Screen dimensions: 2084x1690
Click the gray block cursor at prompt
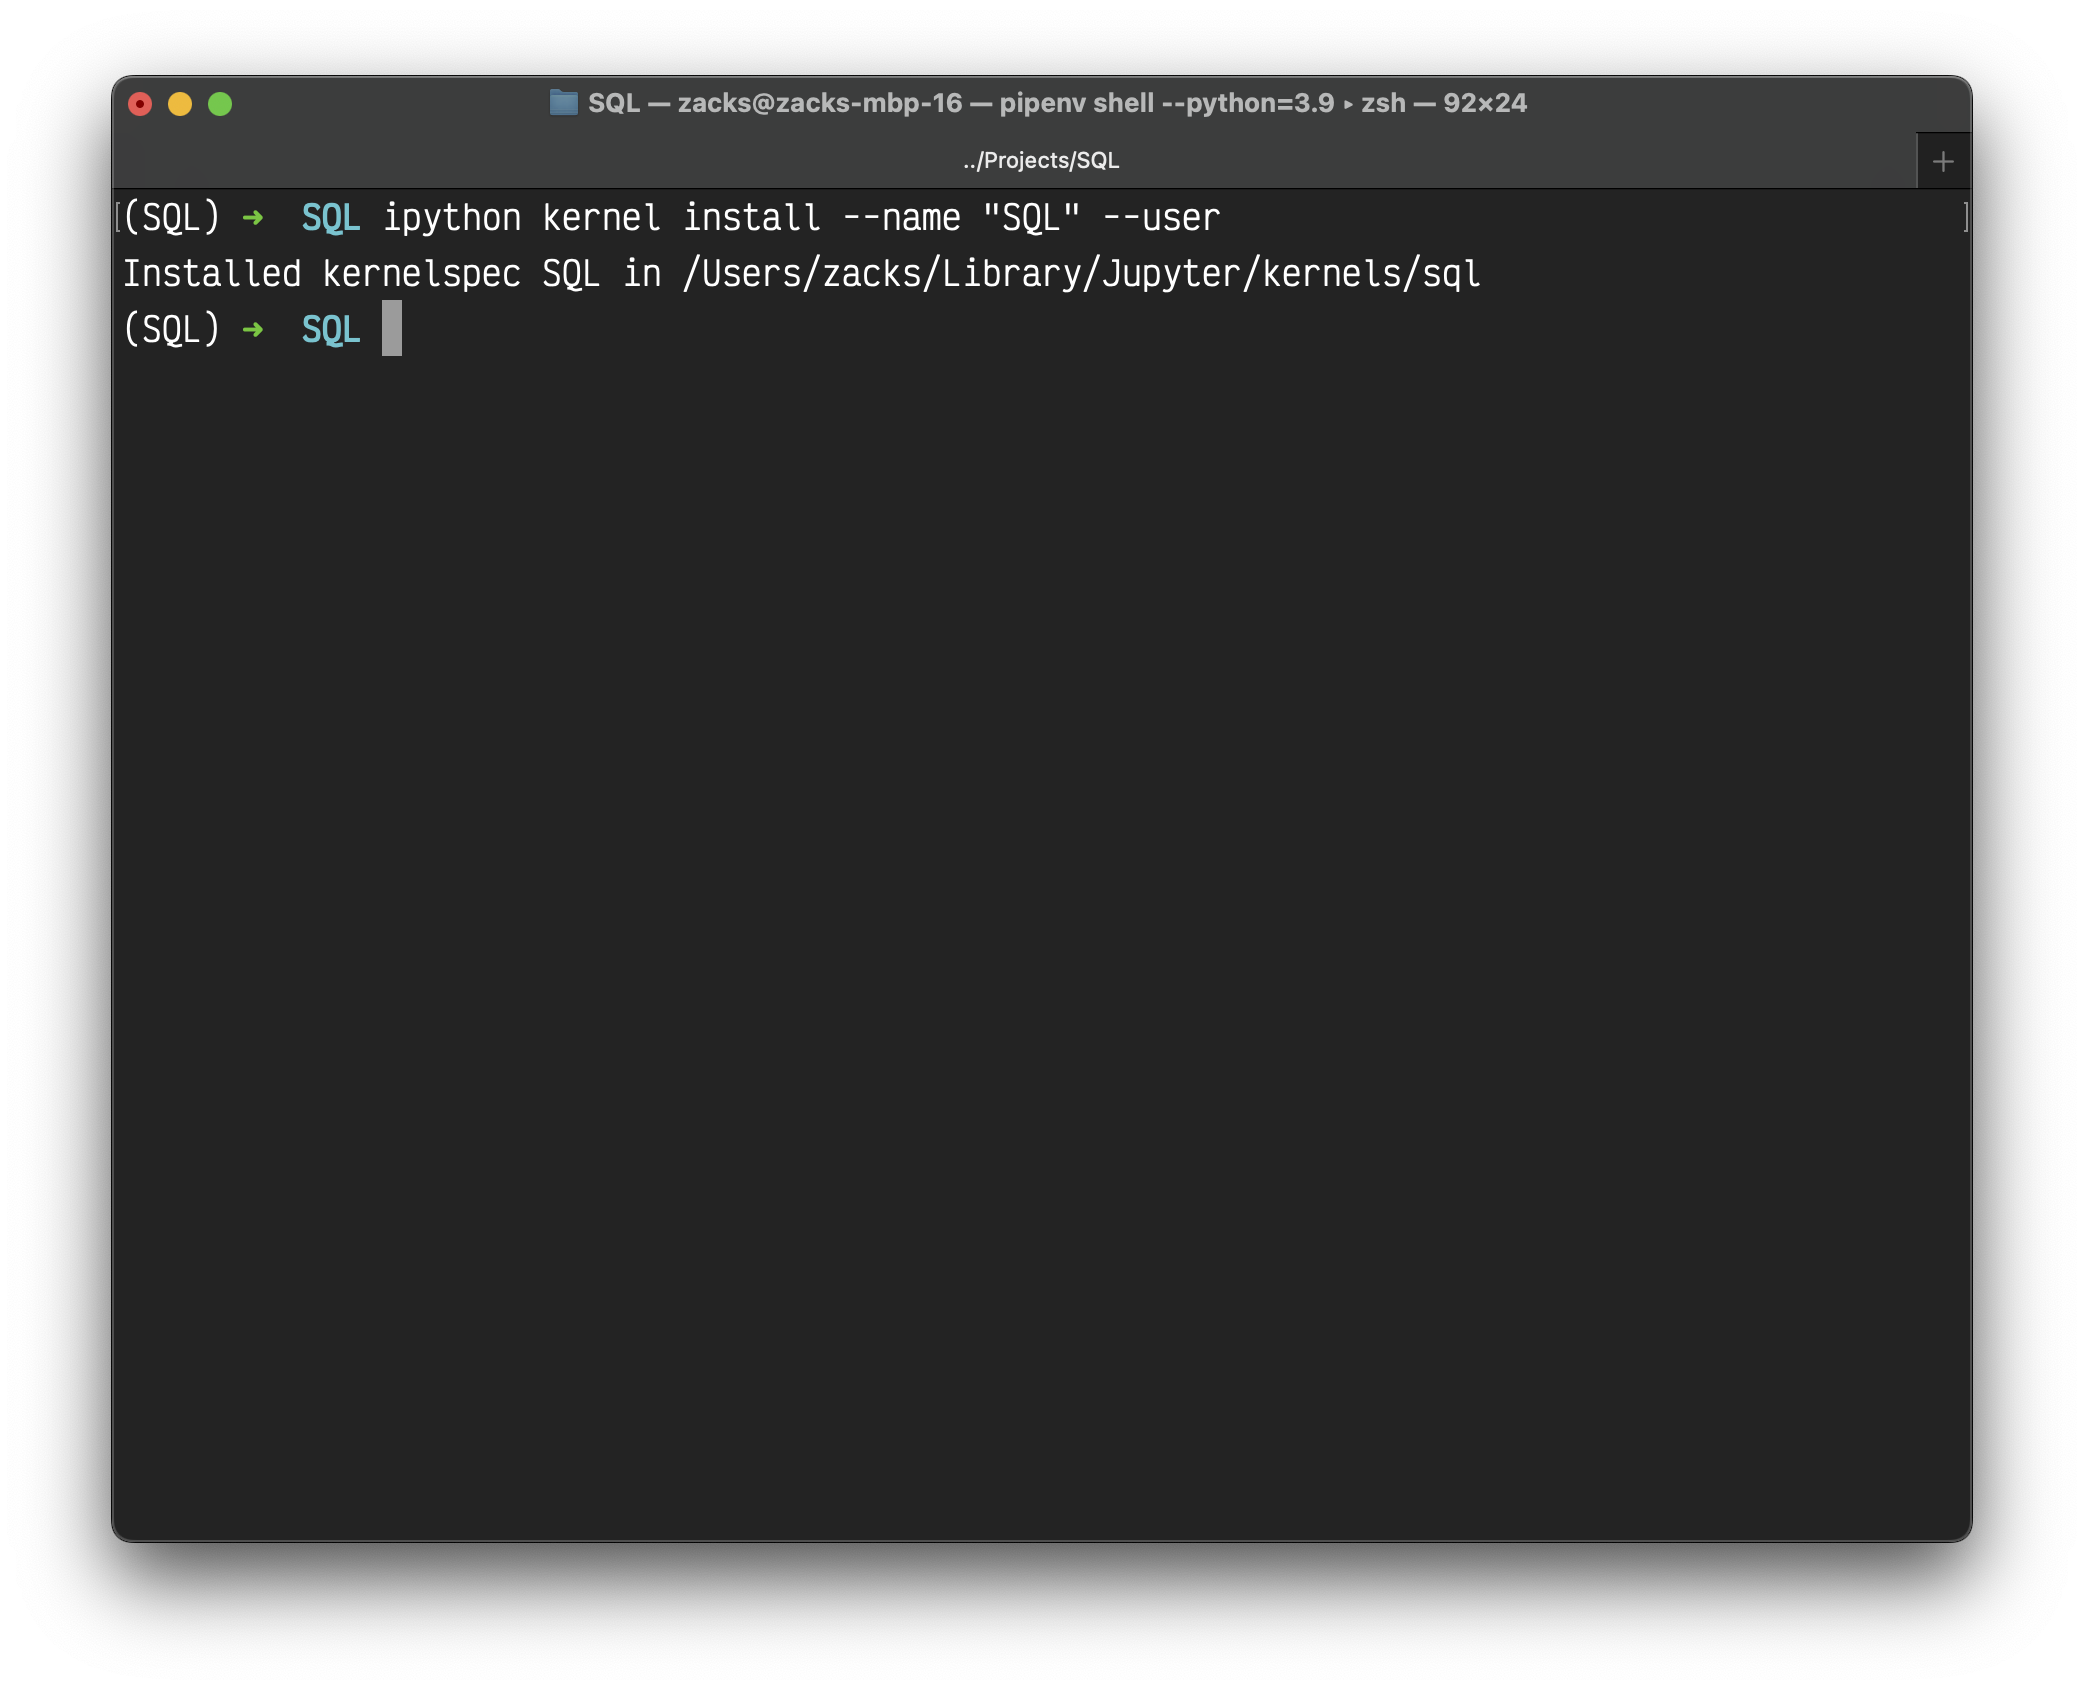pos(392,329)
